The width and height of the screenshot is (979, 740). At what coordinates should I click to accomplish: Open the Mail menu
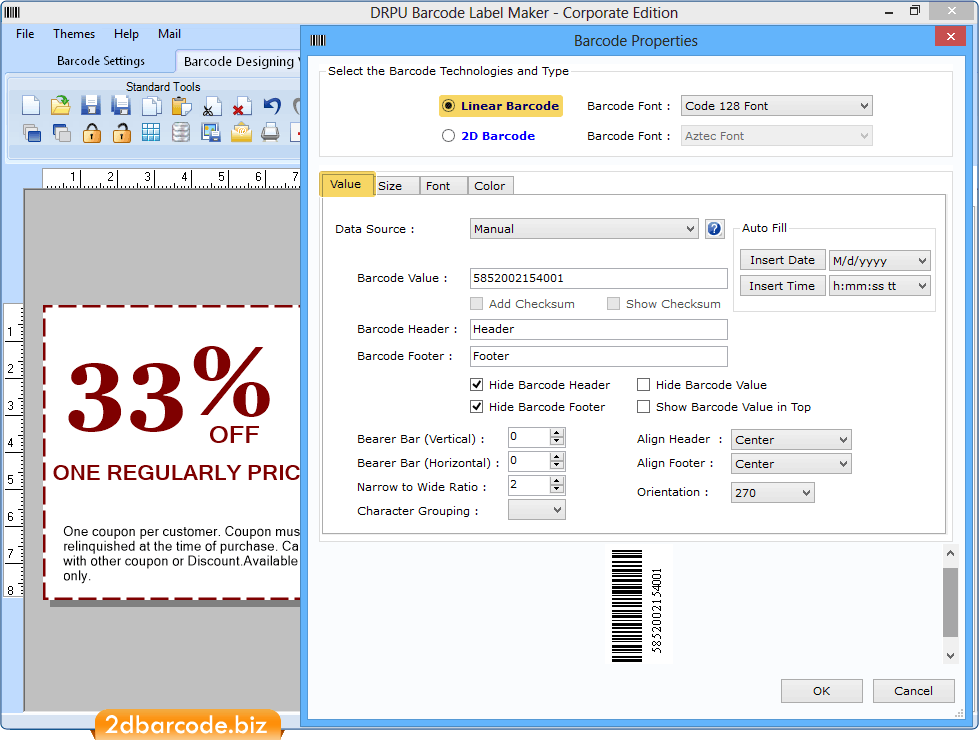point(169,34)
